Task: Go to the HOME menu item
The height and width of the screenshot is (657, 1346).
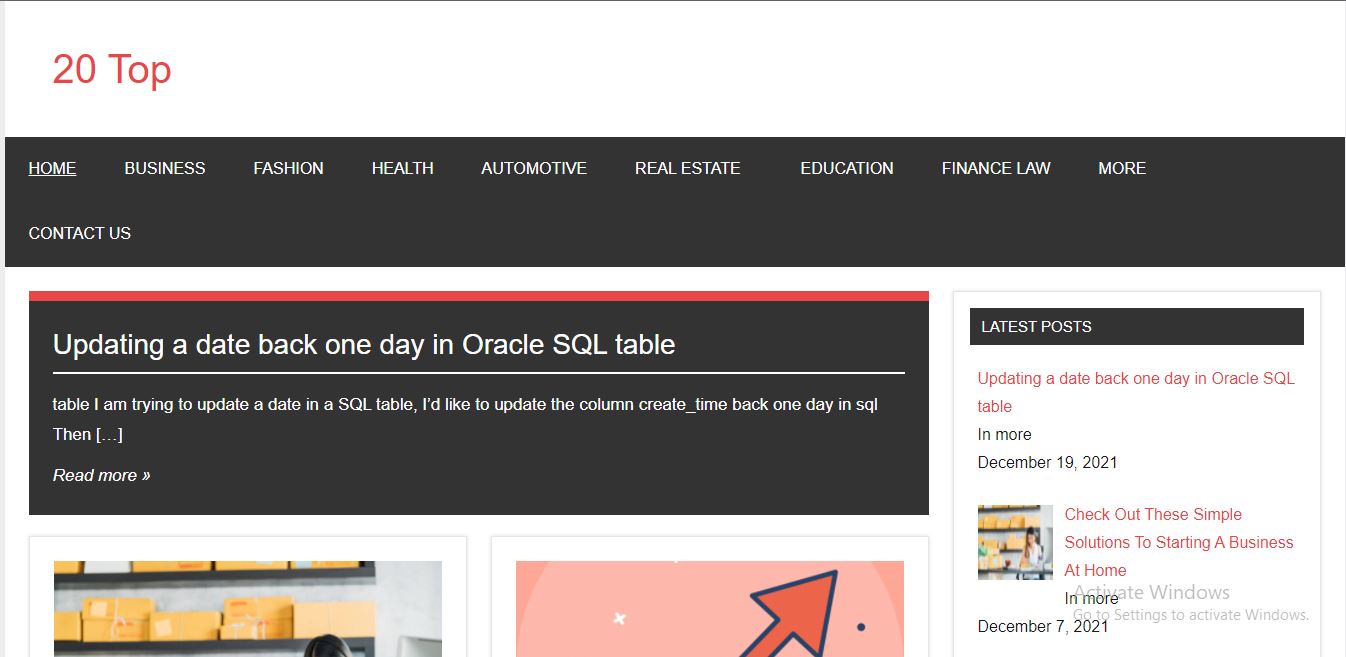Action: tap(52, 168)
